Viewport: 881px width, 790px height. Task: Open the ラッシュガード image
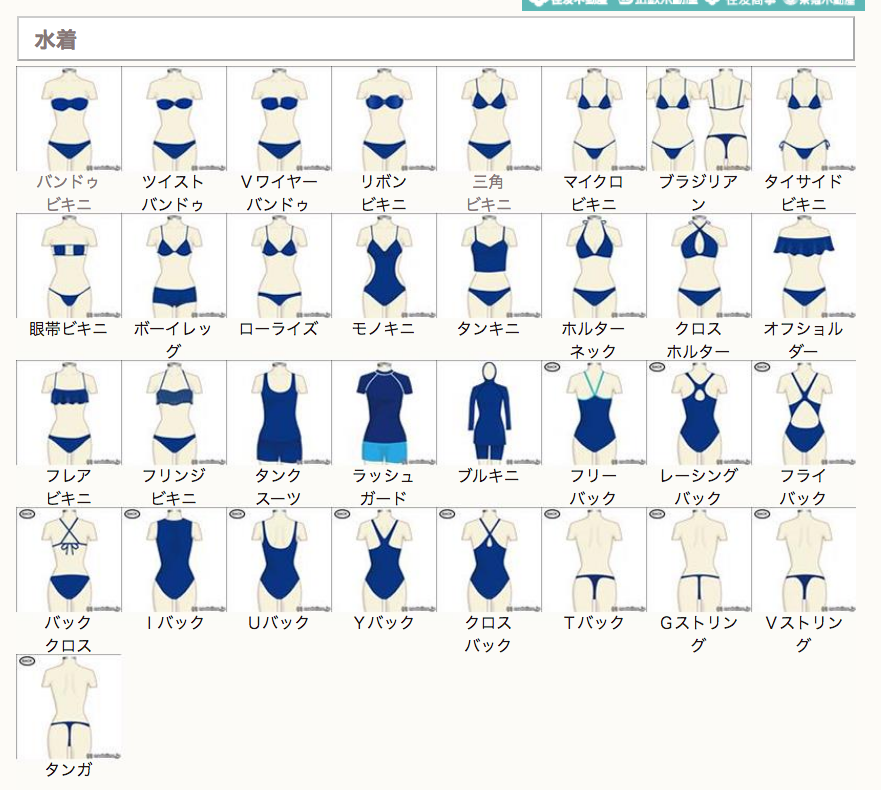[384, 413]
